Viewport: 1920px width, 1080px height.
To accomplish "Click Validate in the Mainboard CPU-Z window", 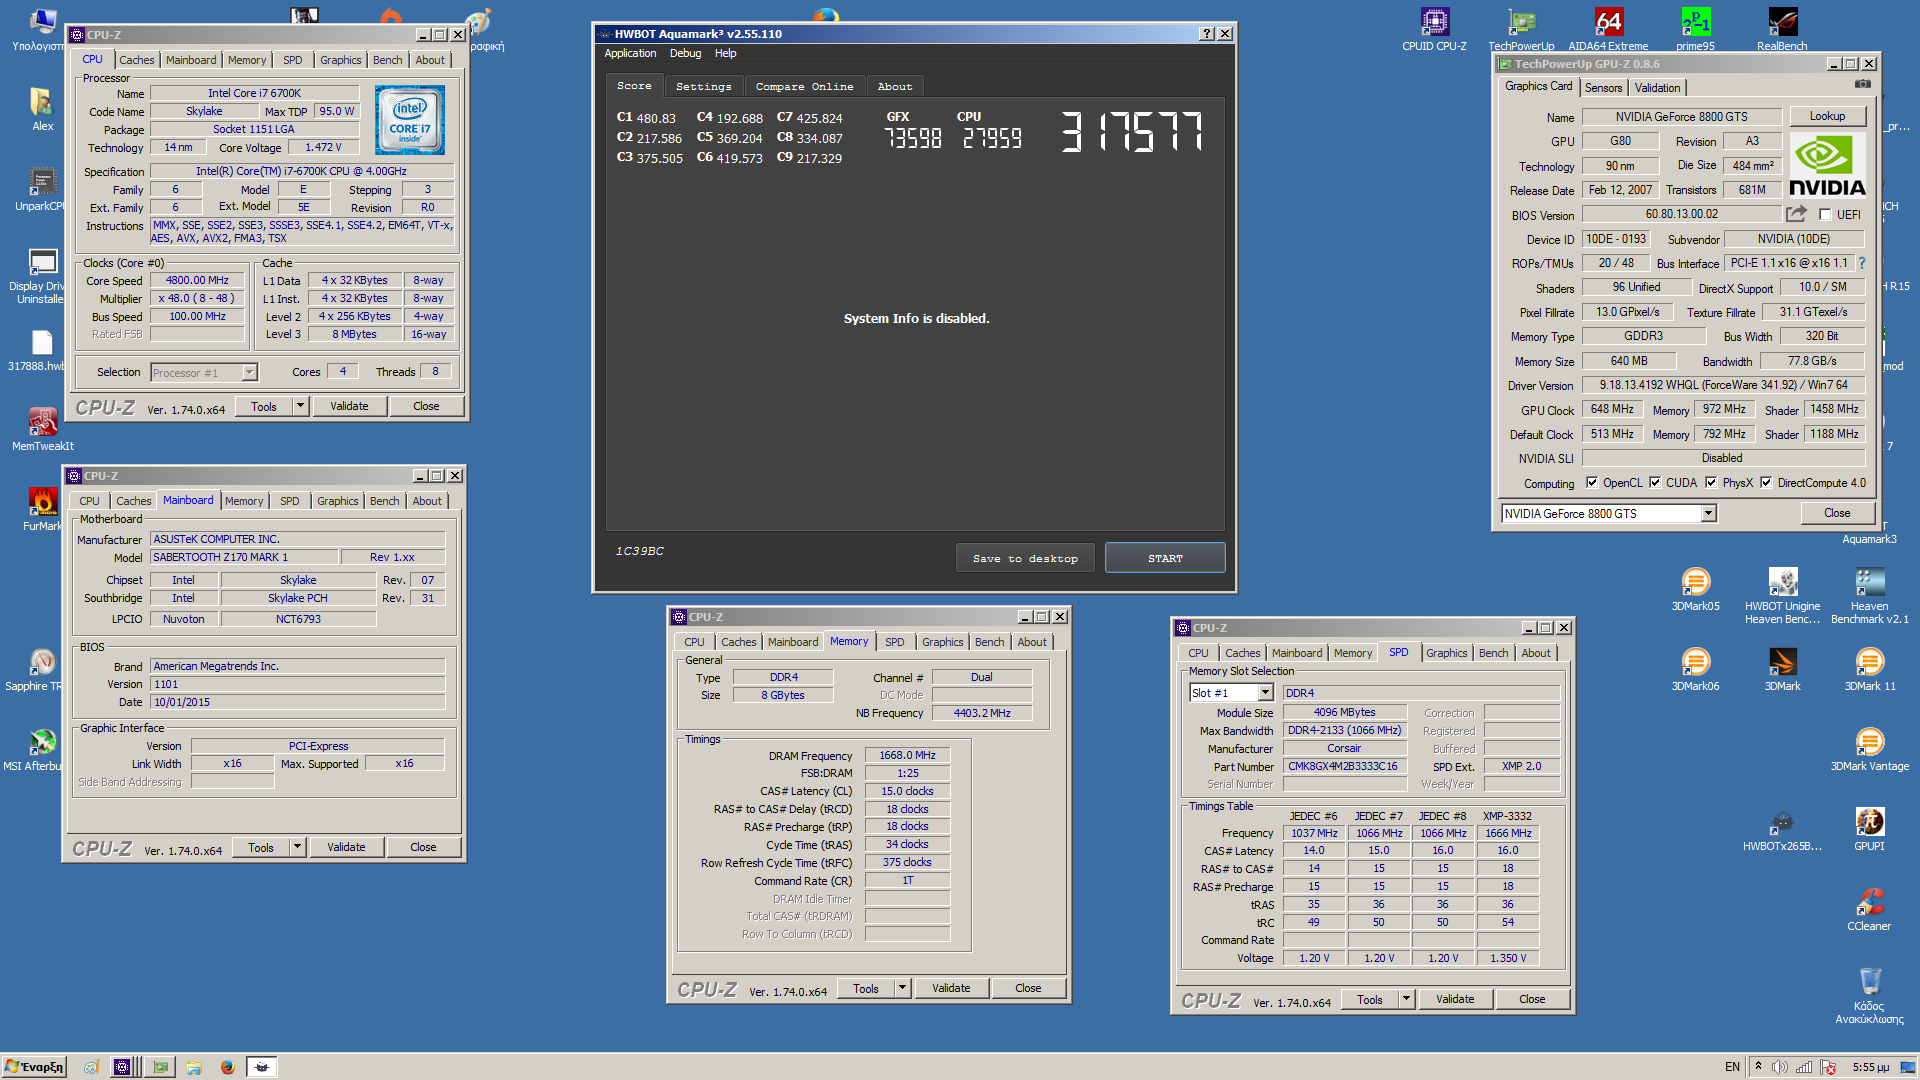I will [x=346, y=847].
